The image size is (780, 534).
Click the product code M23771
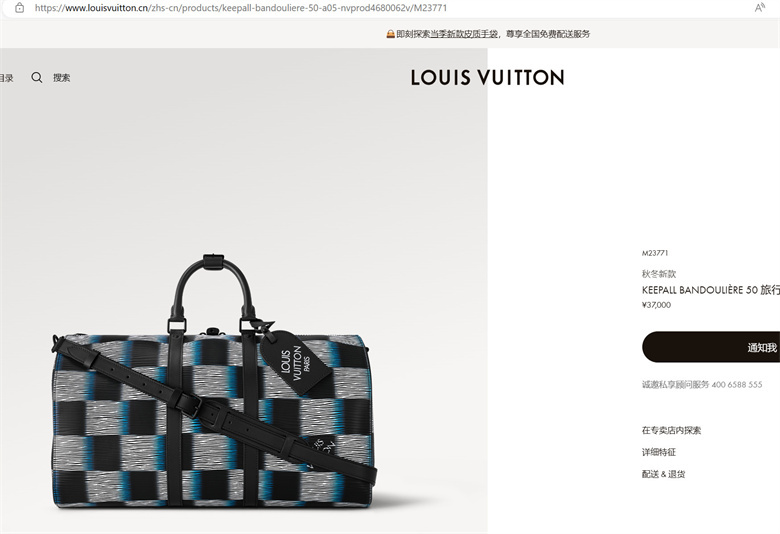click(655, 253)
